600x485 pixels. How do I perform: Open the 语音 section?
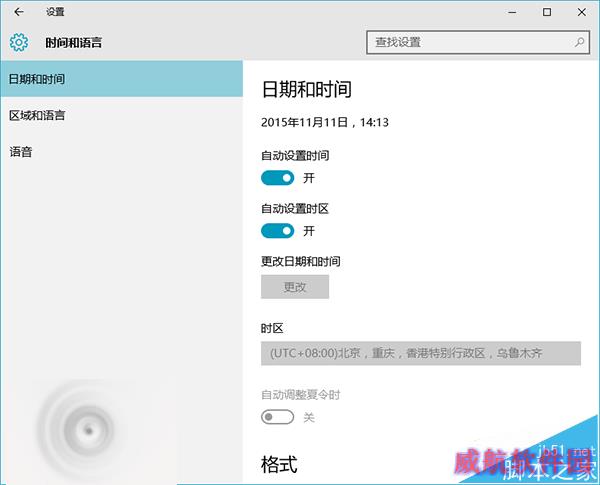(x=122, y=152)
